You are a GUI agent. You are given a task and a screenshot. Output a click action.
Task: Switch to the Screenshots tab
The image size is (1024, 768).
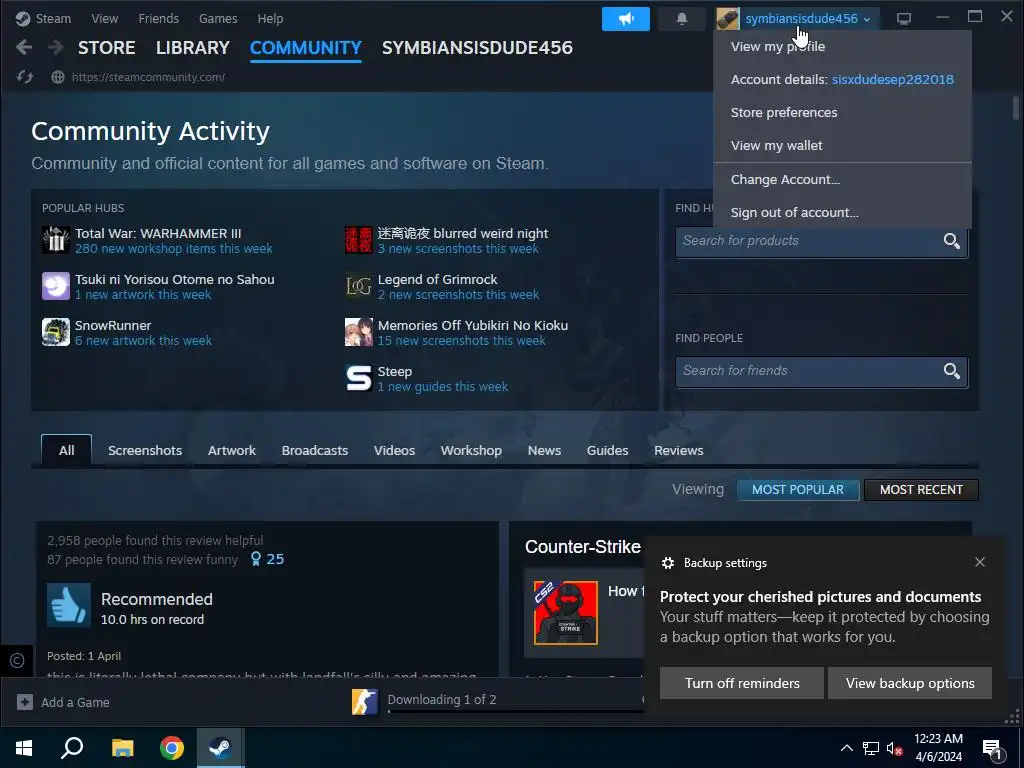[145, 451]
